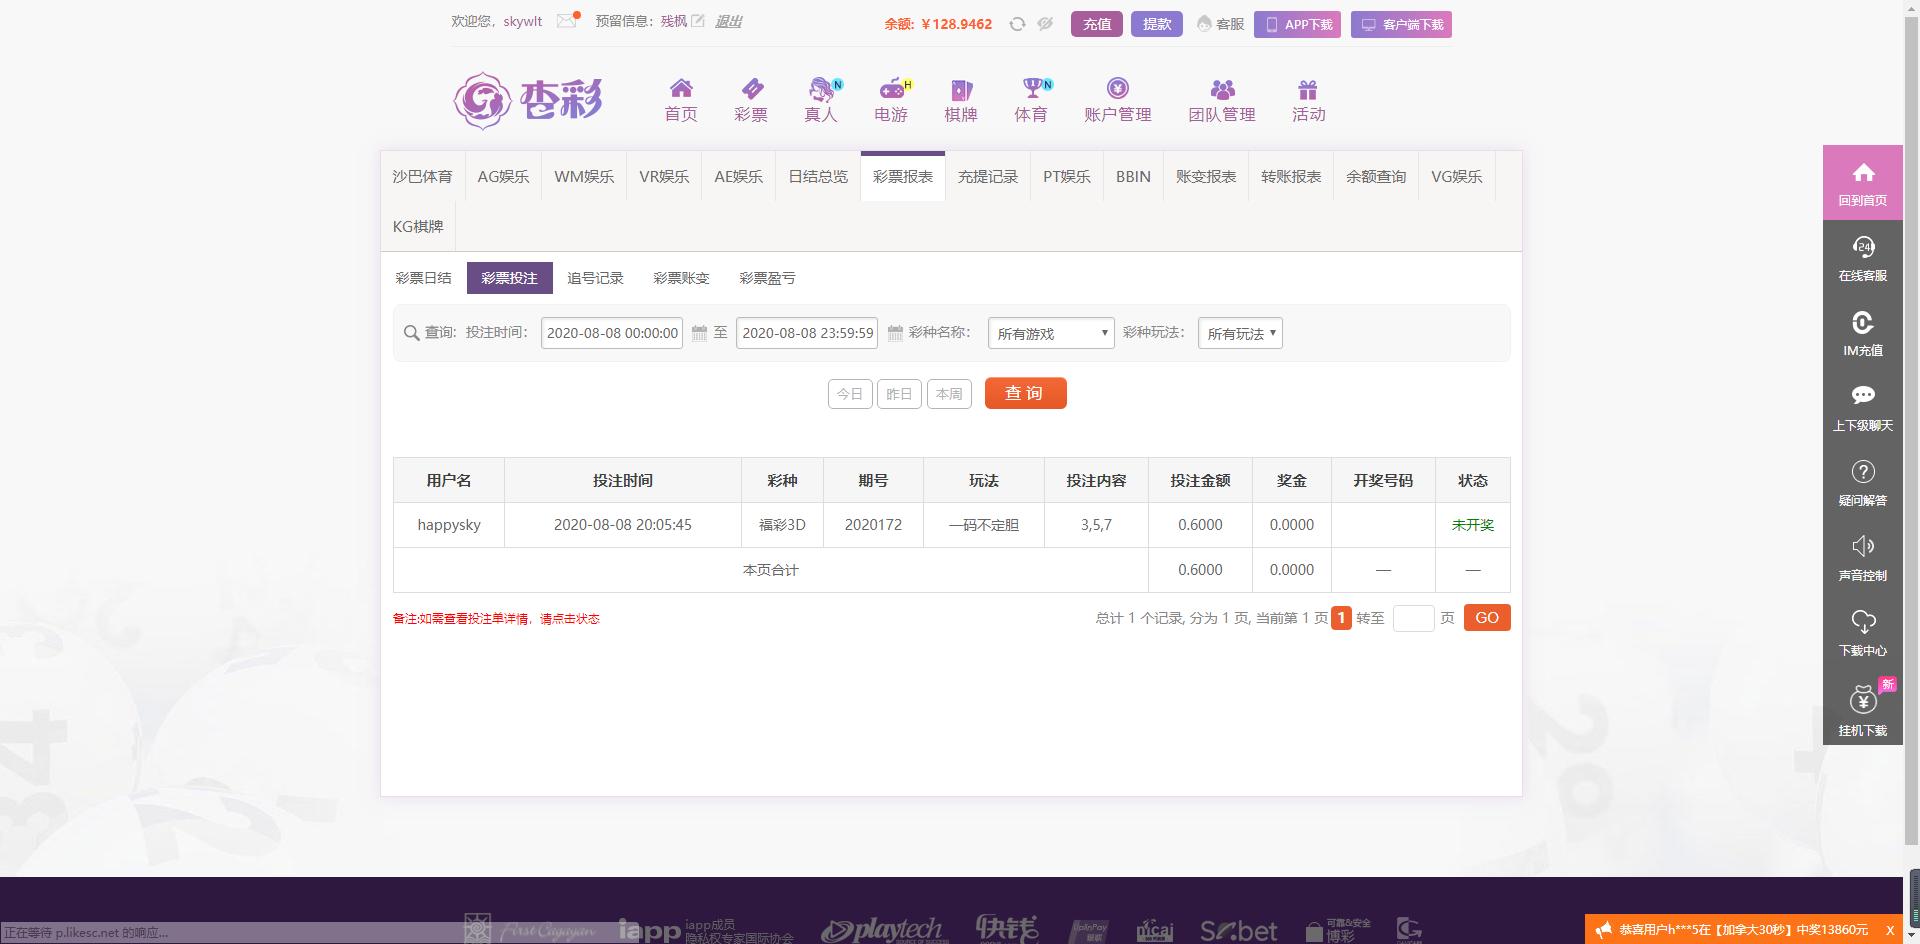Click the 未开奖 status link

click(x=1473, y=525)
